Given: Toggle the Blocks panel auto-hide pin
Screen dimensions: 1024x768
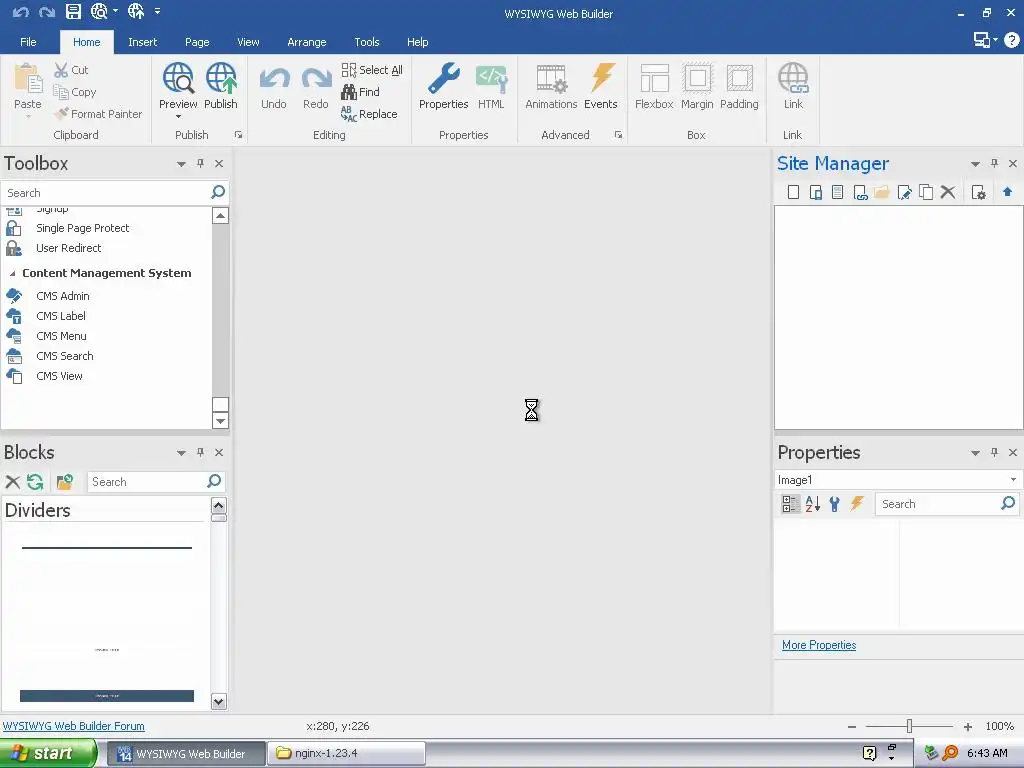Looking at the screenshot, I should 200,452.
